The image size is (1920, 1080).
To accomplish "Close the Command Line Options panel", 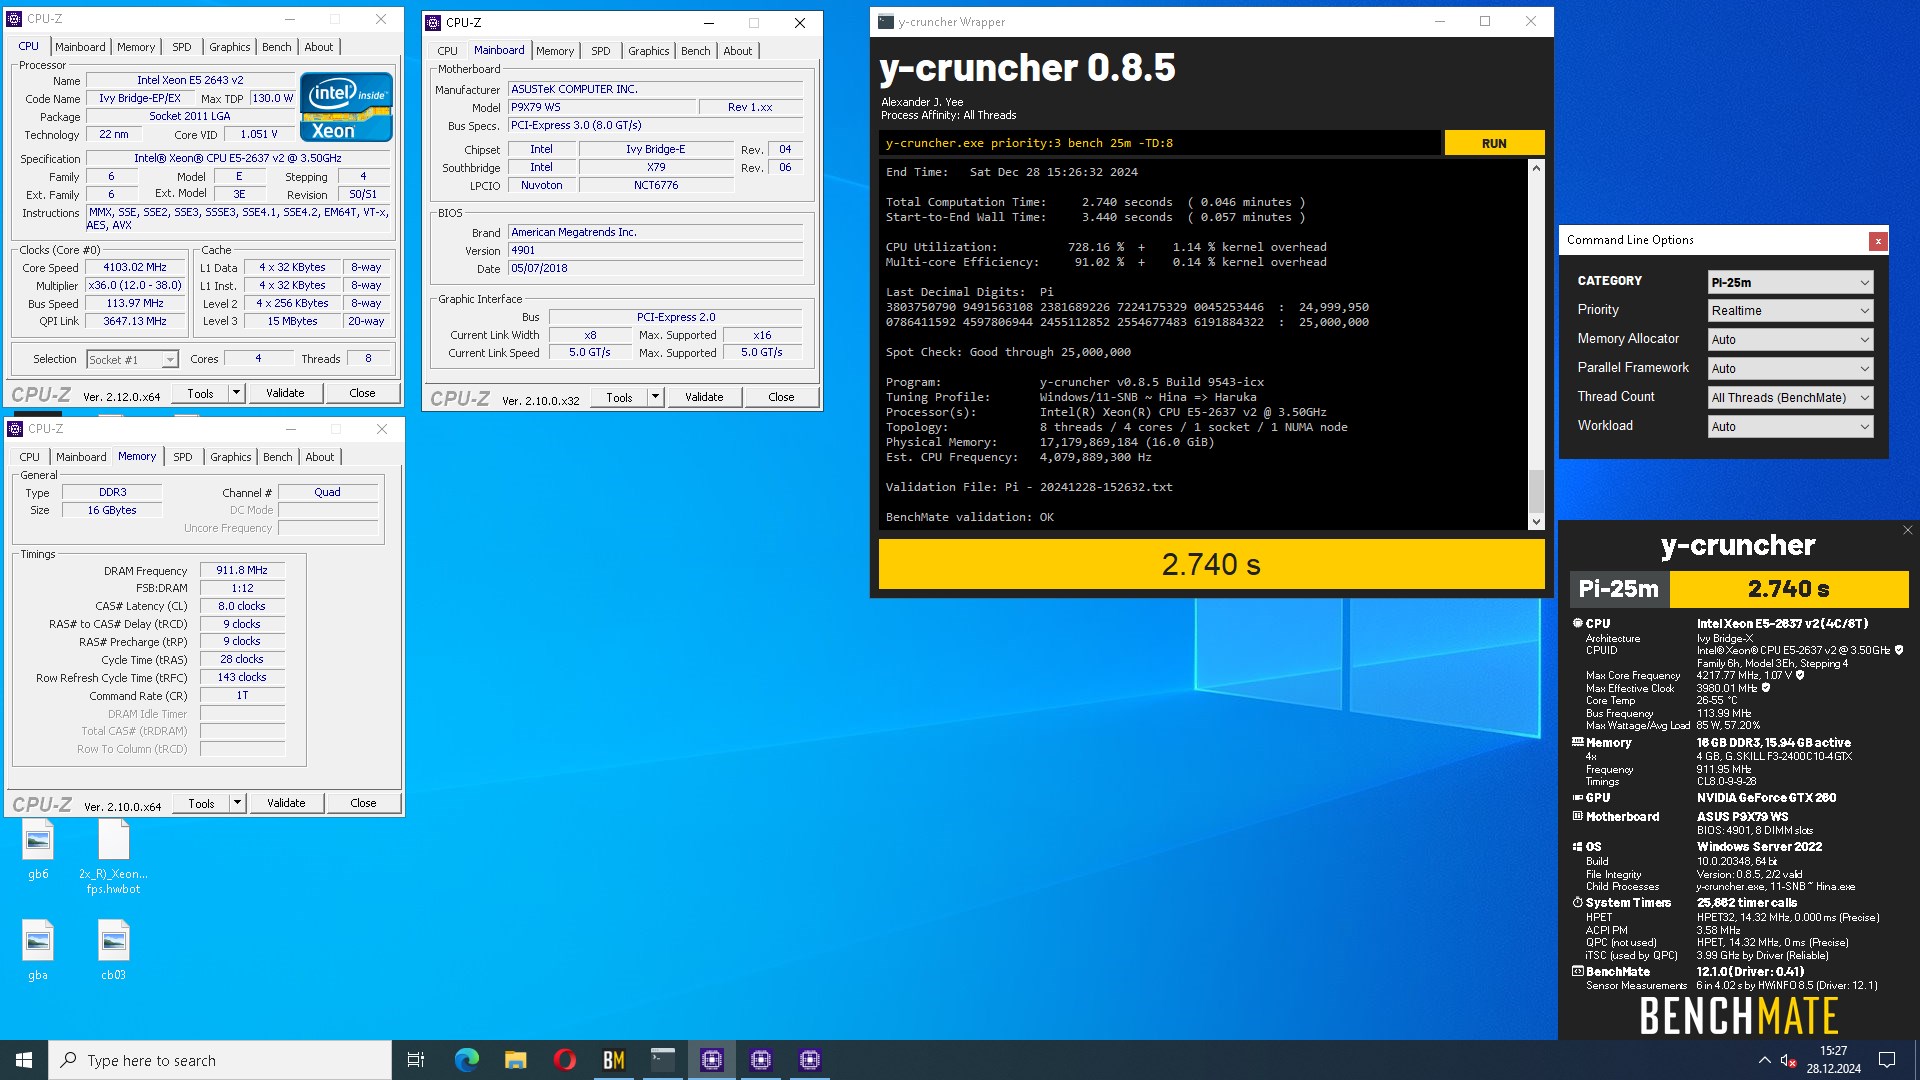I will coord(1878,241).
